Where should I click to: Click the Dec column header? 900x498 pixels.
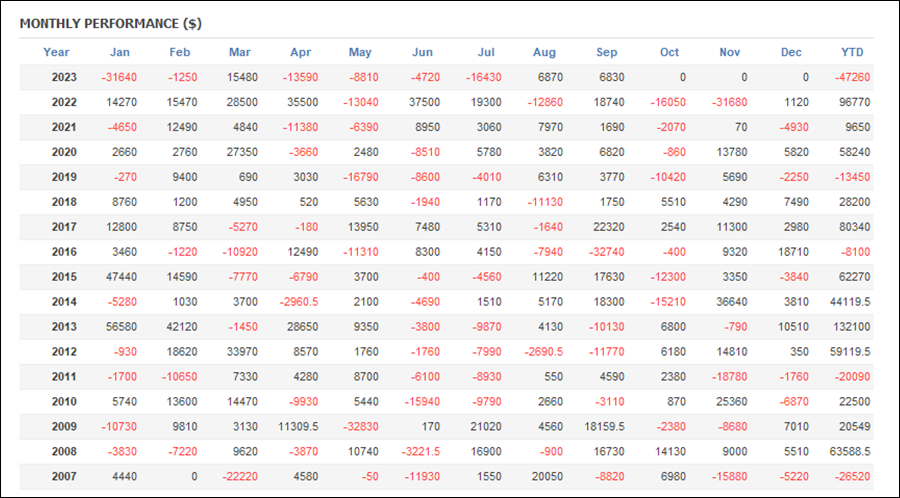[791, 52]
